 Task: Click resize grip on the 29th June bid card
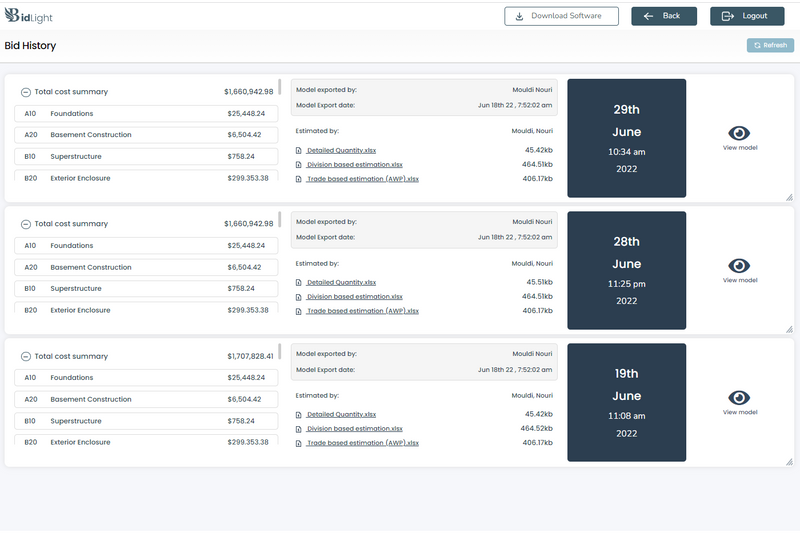pyautogui.click(x=789, y=197)
